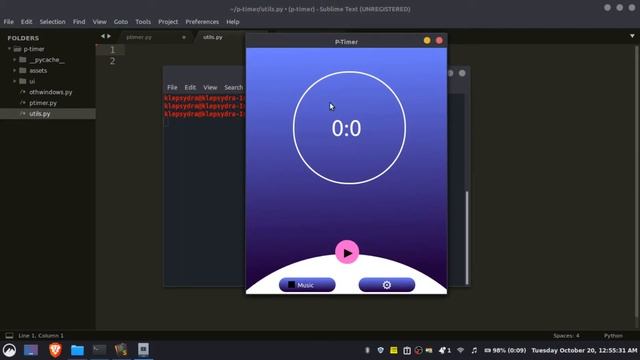Open the clipboard tray icon
640x360 pixels.
click(407, 350)
